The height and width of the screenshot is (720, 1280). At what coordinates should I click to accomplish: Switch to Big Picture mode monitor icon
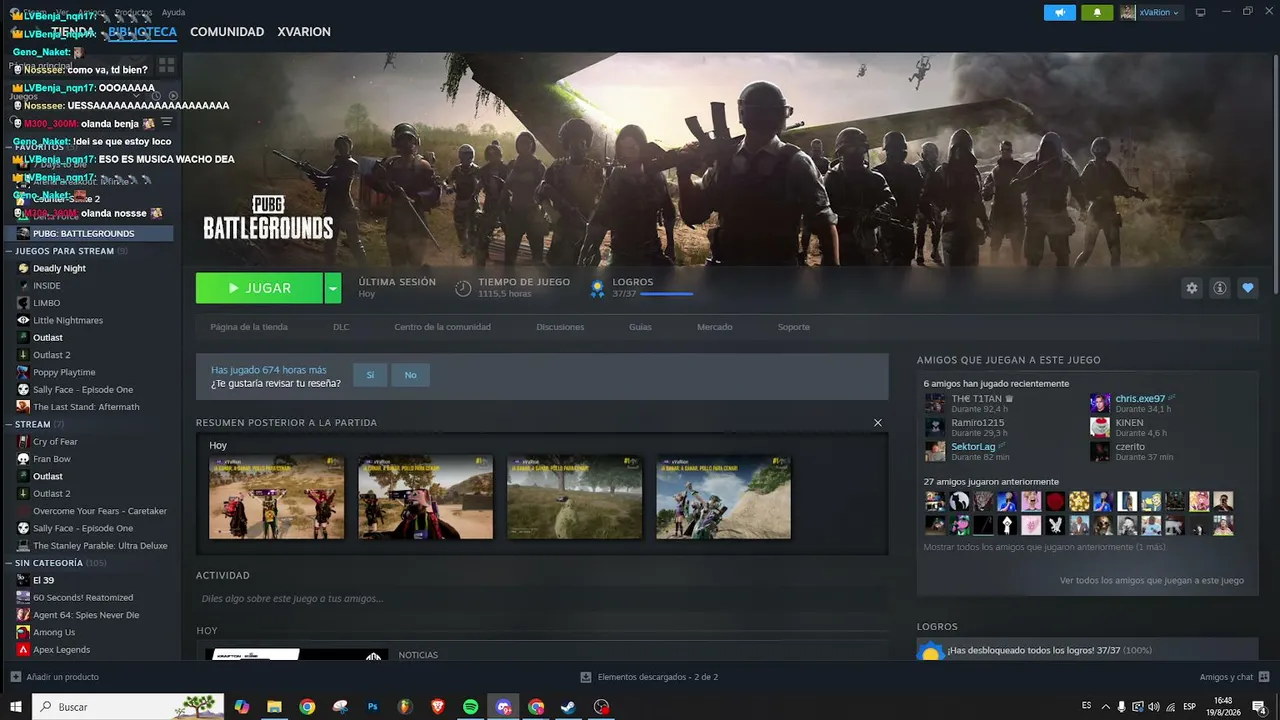tap(1200, 12)
